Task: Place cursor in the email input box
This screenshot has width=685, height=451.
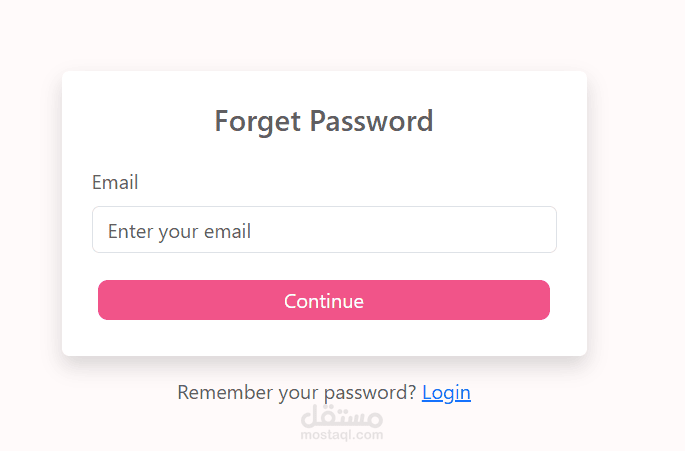Action: tap(324, 229)
